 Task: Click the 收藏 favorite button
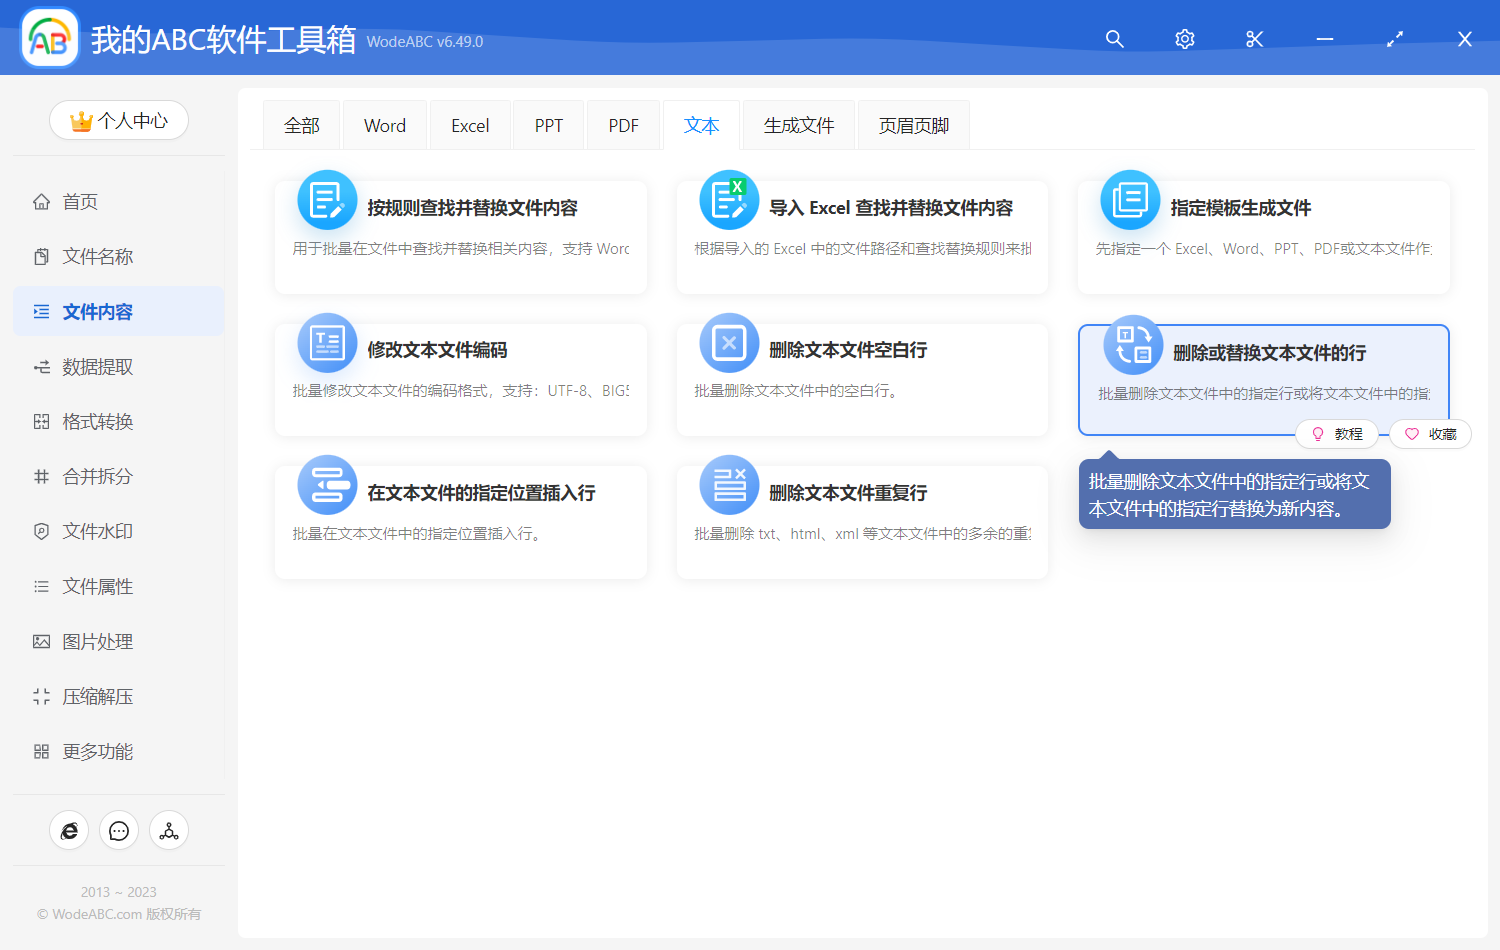(1431, 434)
